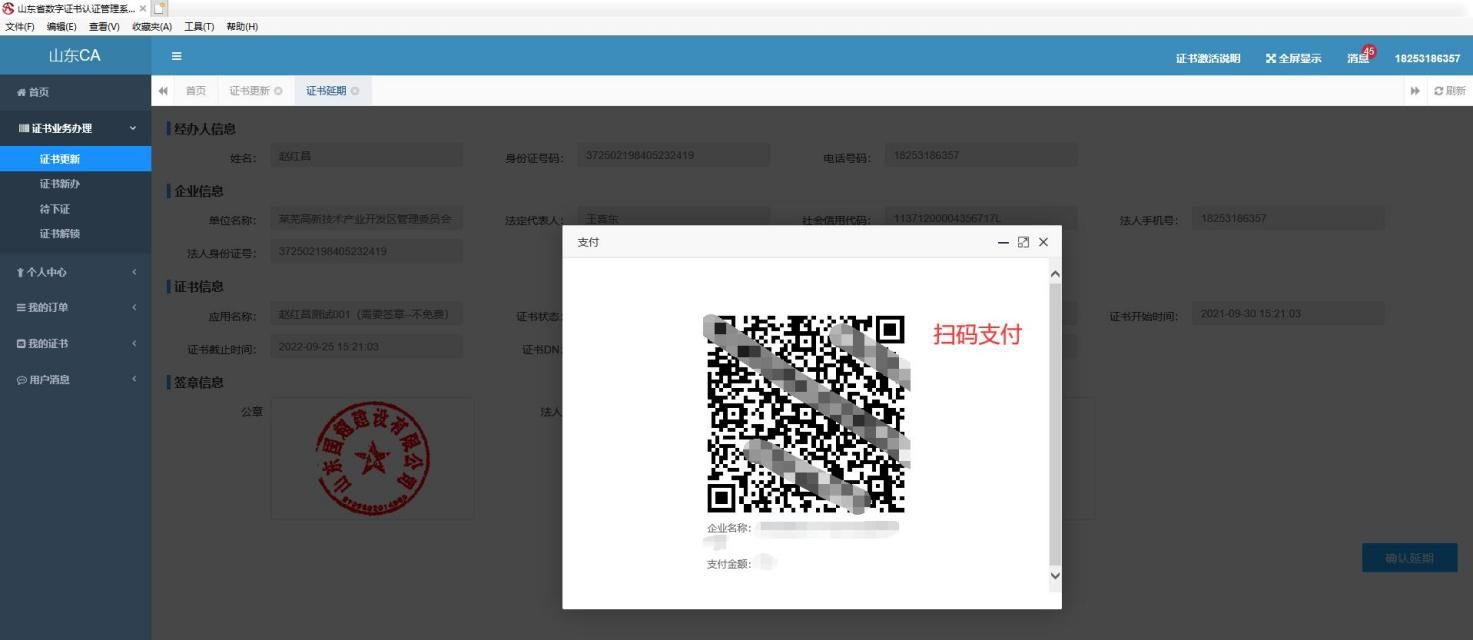Image resolution: width=1473 pixels, height=640 pixels.
Task: Switch to the 首页 tab
Action: pyautogui.click(x=196, y=91)
